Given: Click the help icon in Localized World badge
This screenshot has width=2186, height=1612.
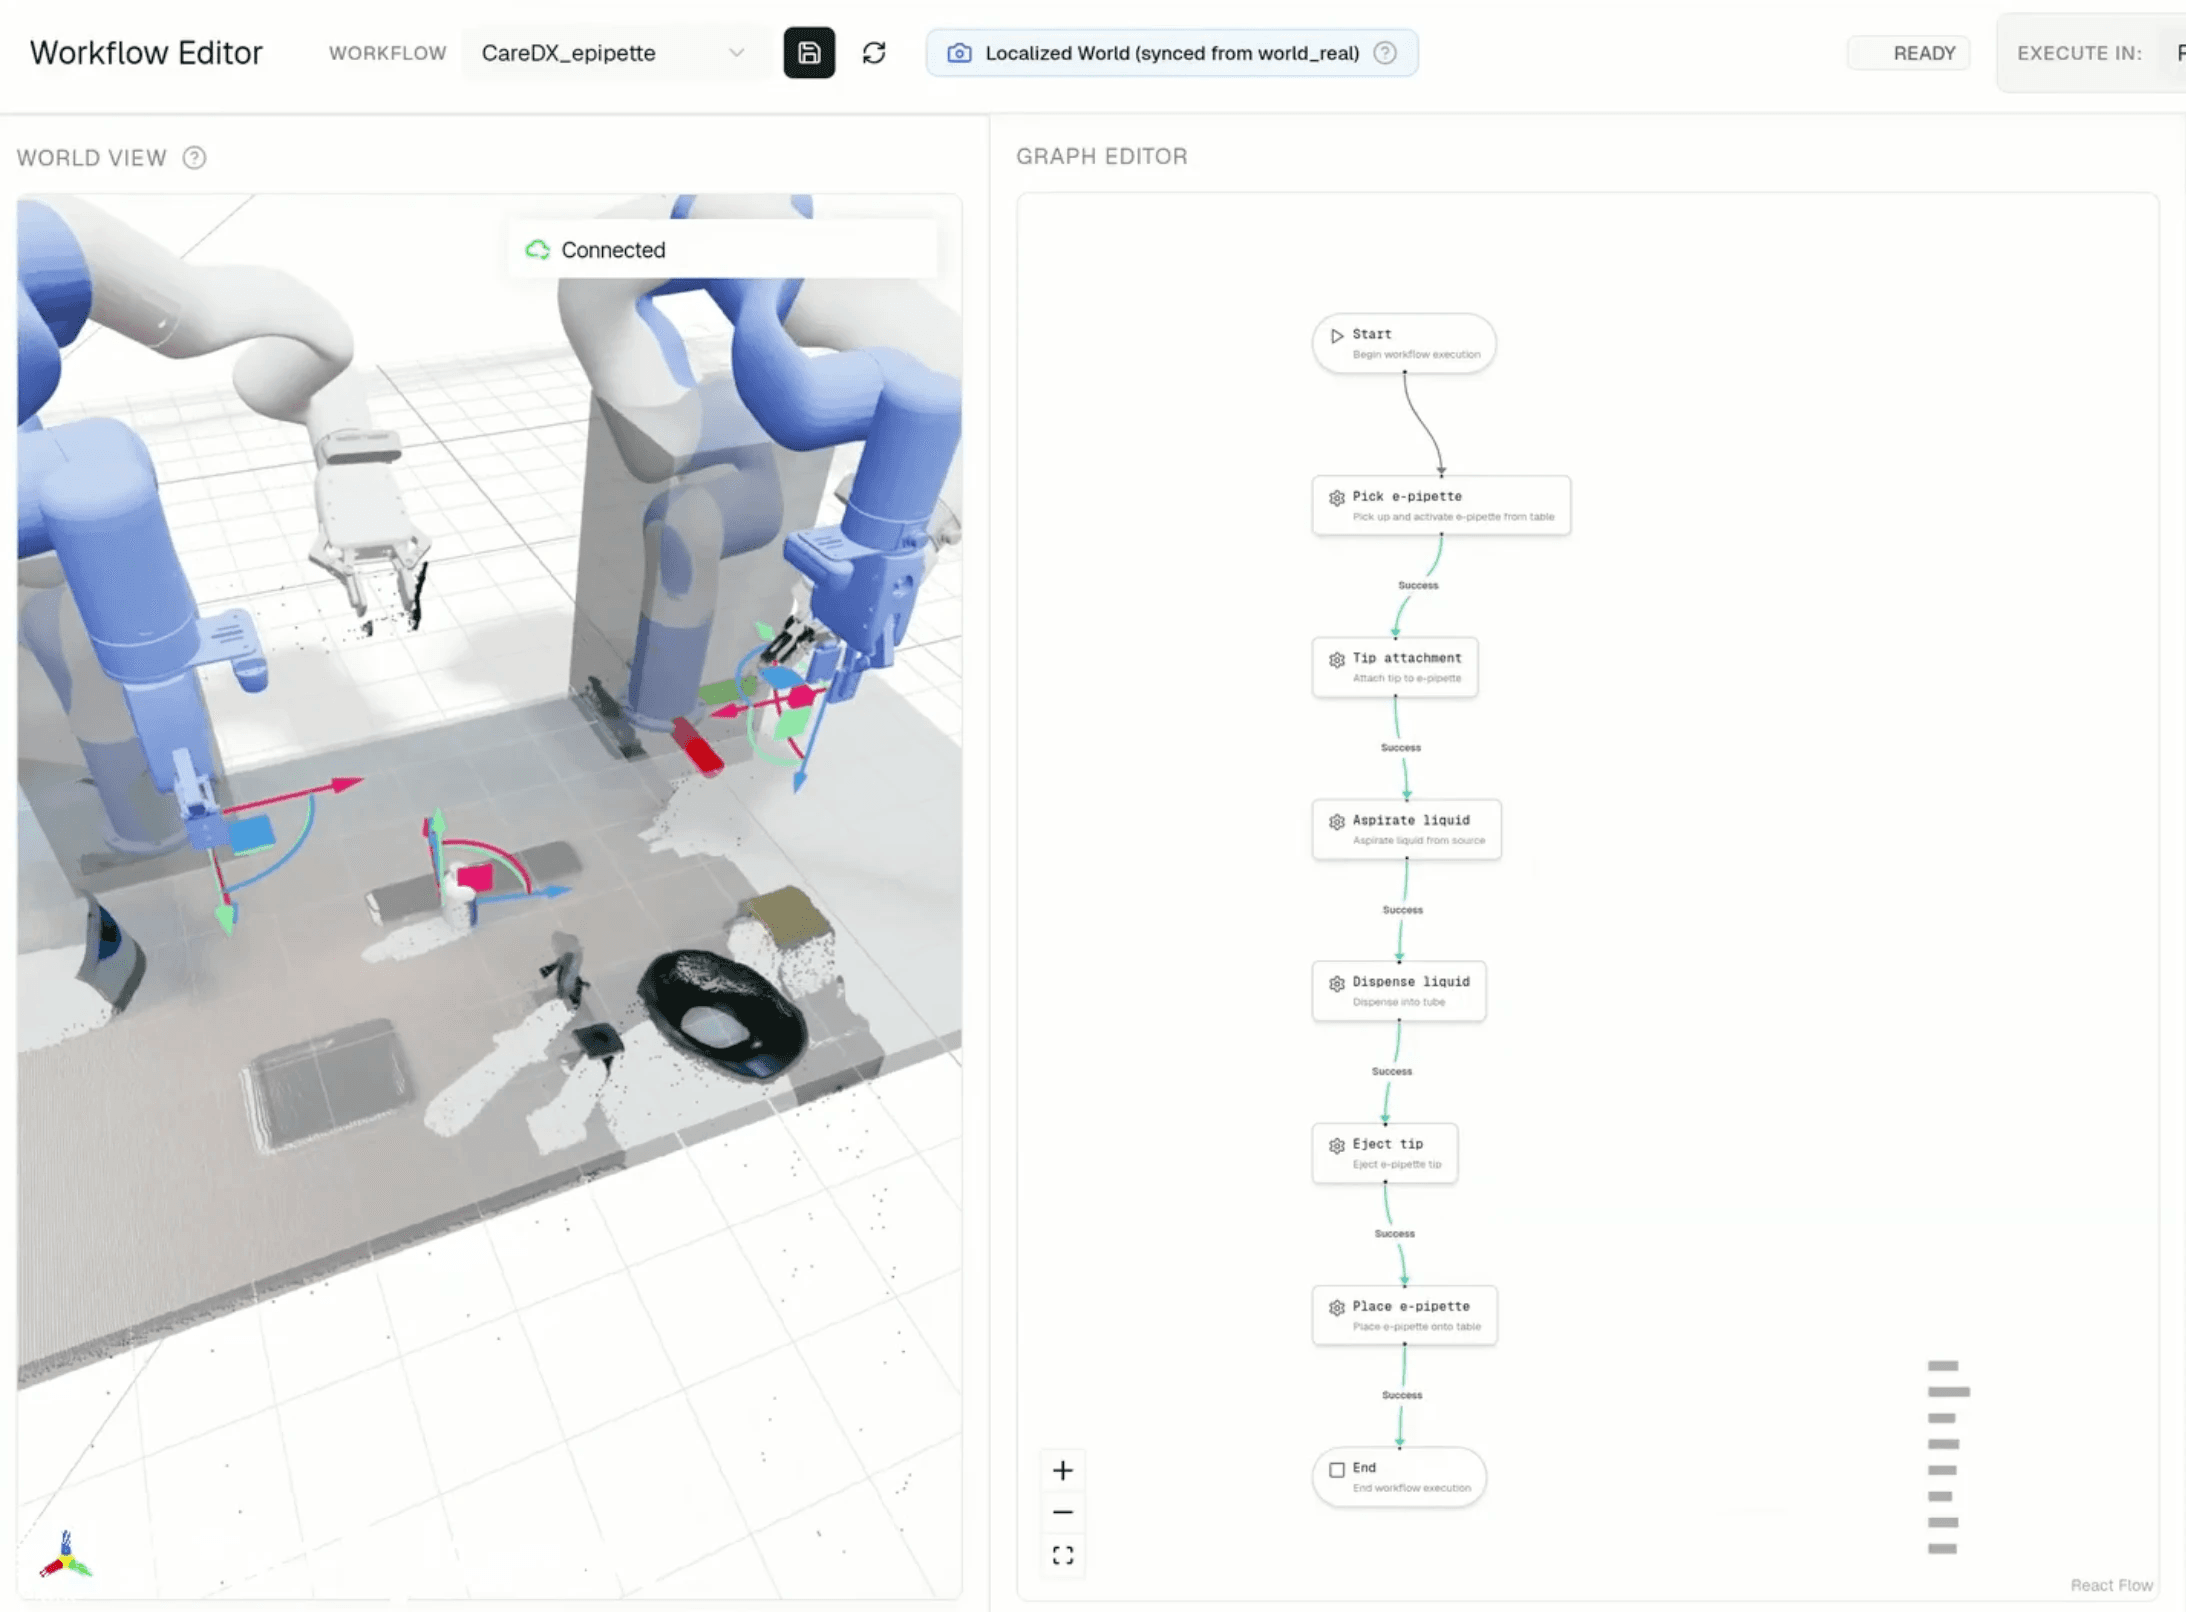Looking at the screenshot, I should tap(1385, 53).
